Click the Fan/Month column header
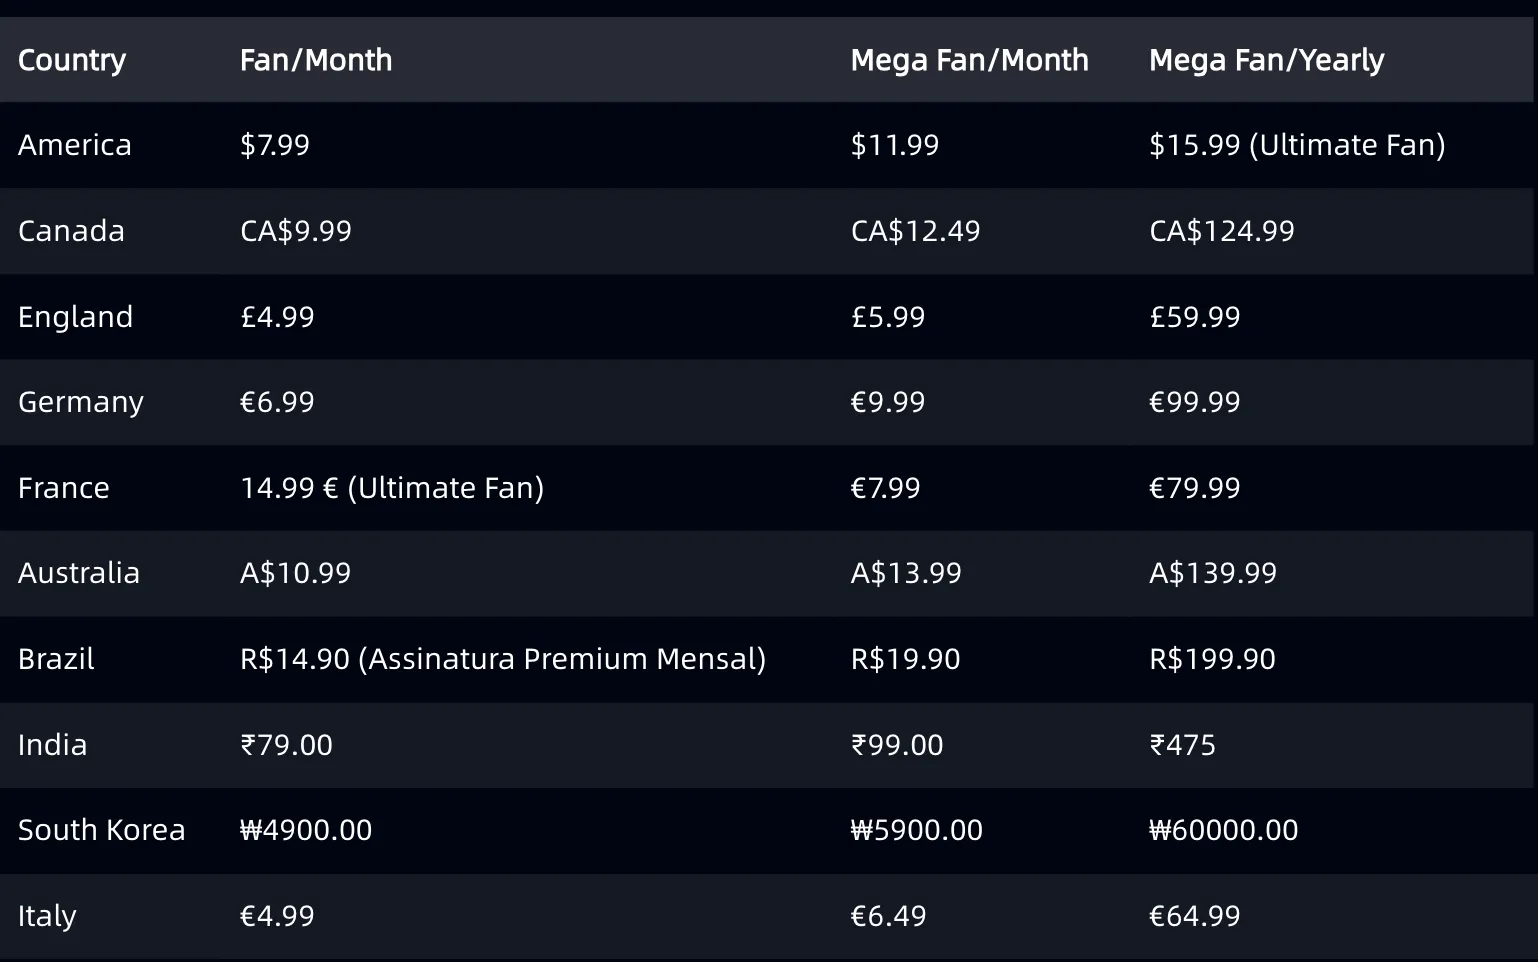Viewport: 1538px width, 962px height. (x=316, y=60)
